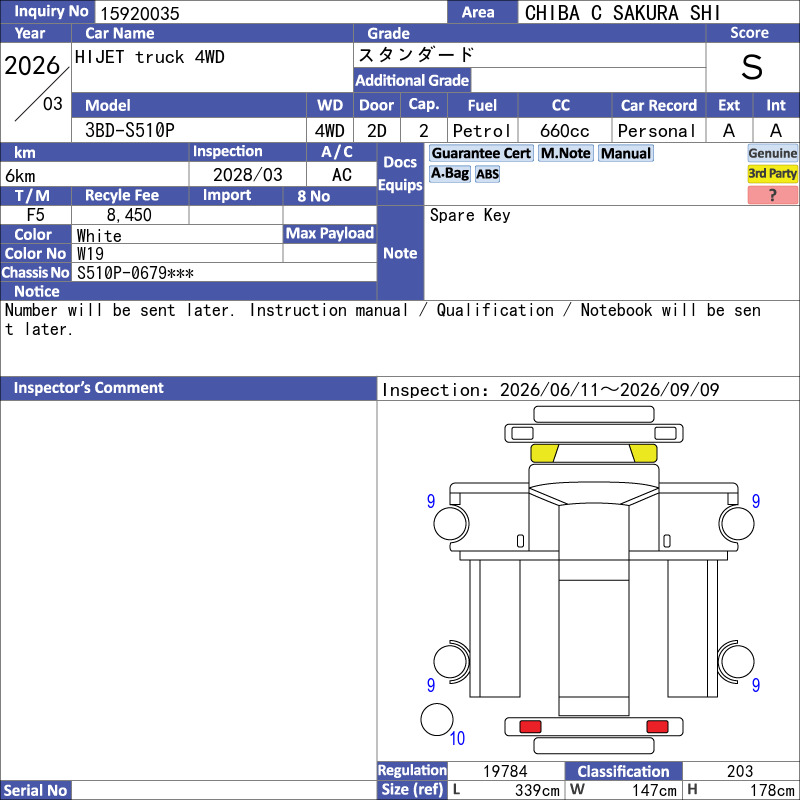Click the inspection period 2026/06/11～2026/09/09
This screenshot has height=800, width=800.
point(610,390)
